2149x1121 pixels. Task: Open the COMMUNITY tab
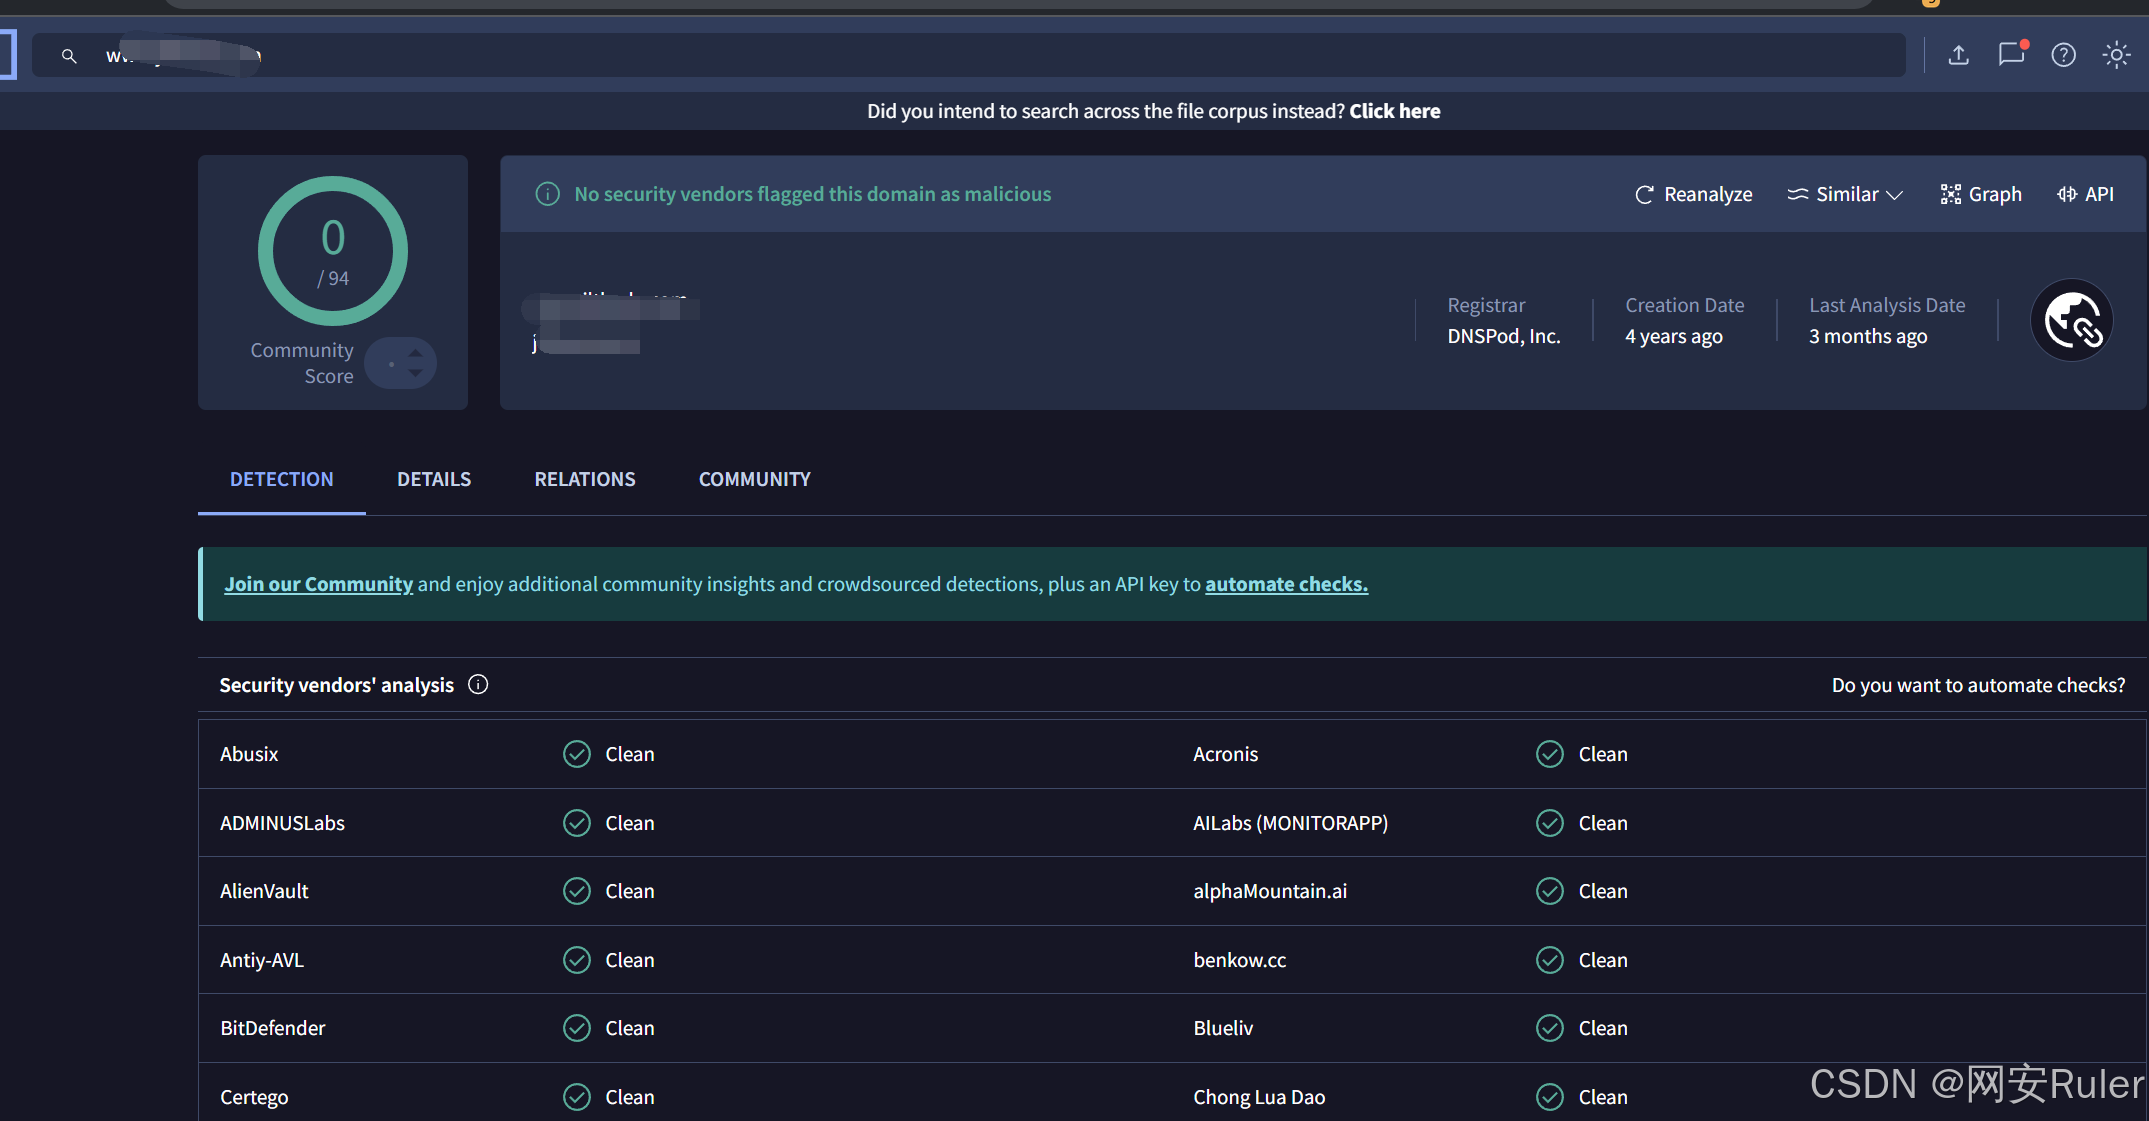point(754,479)
